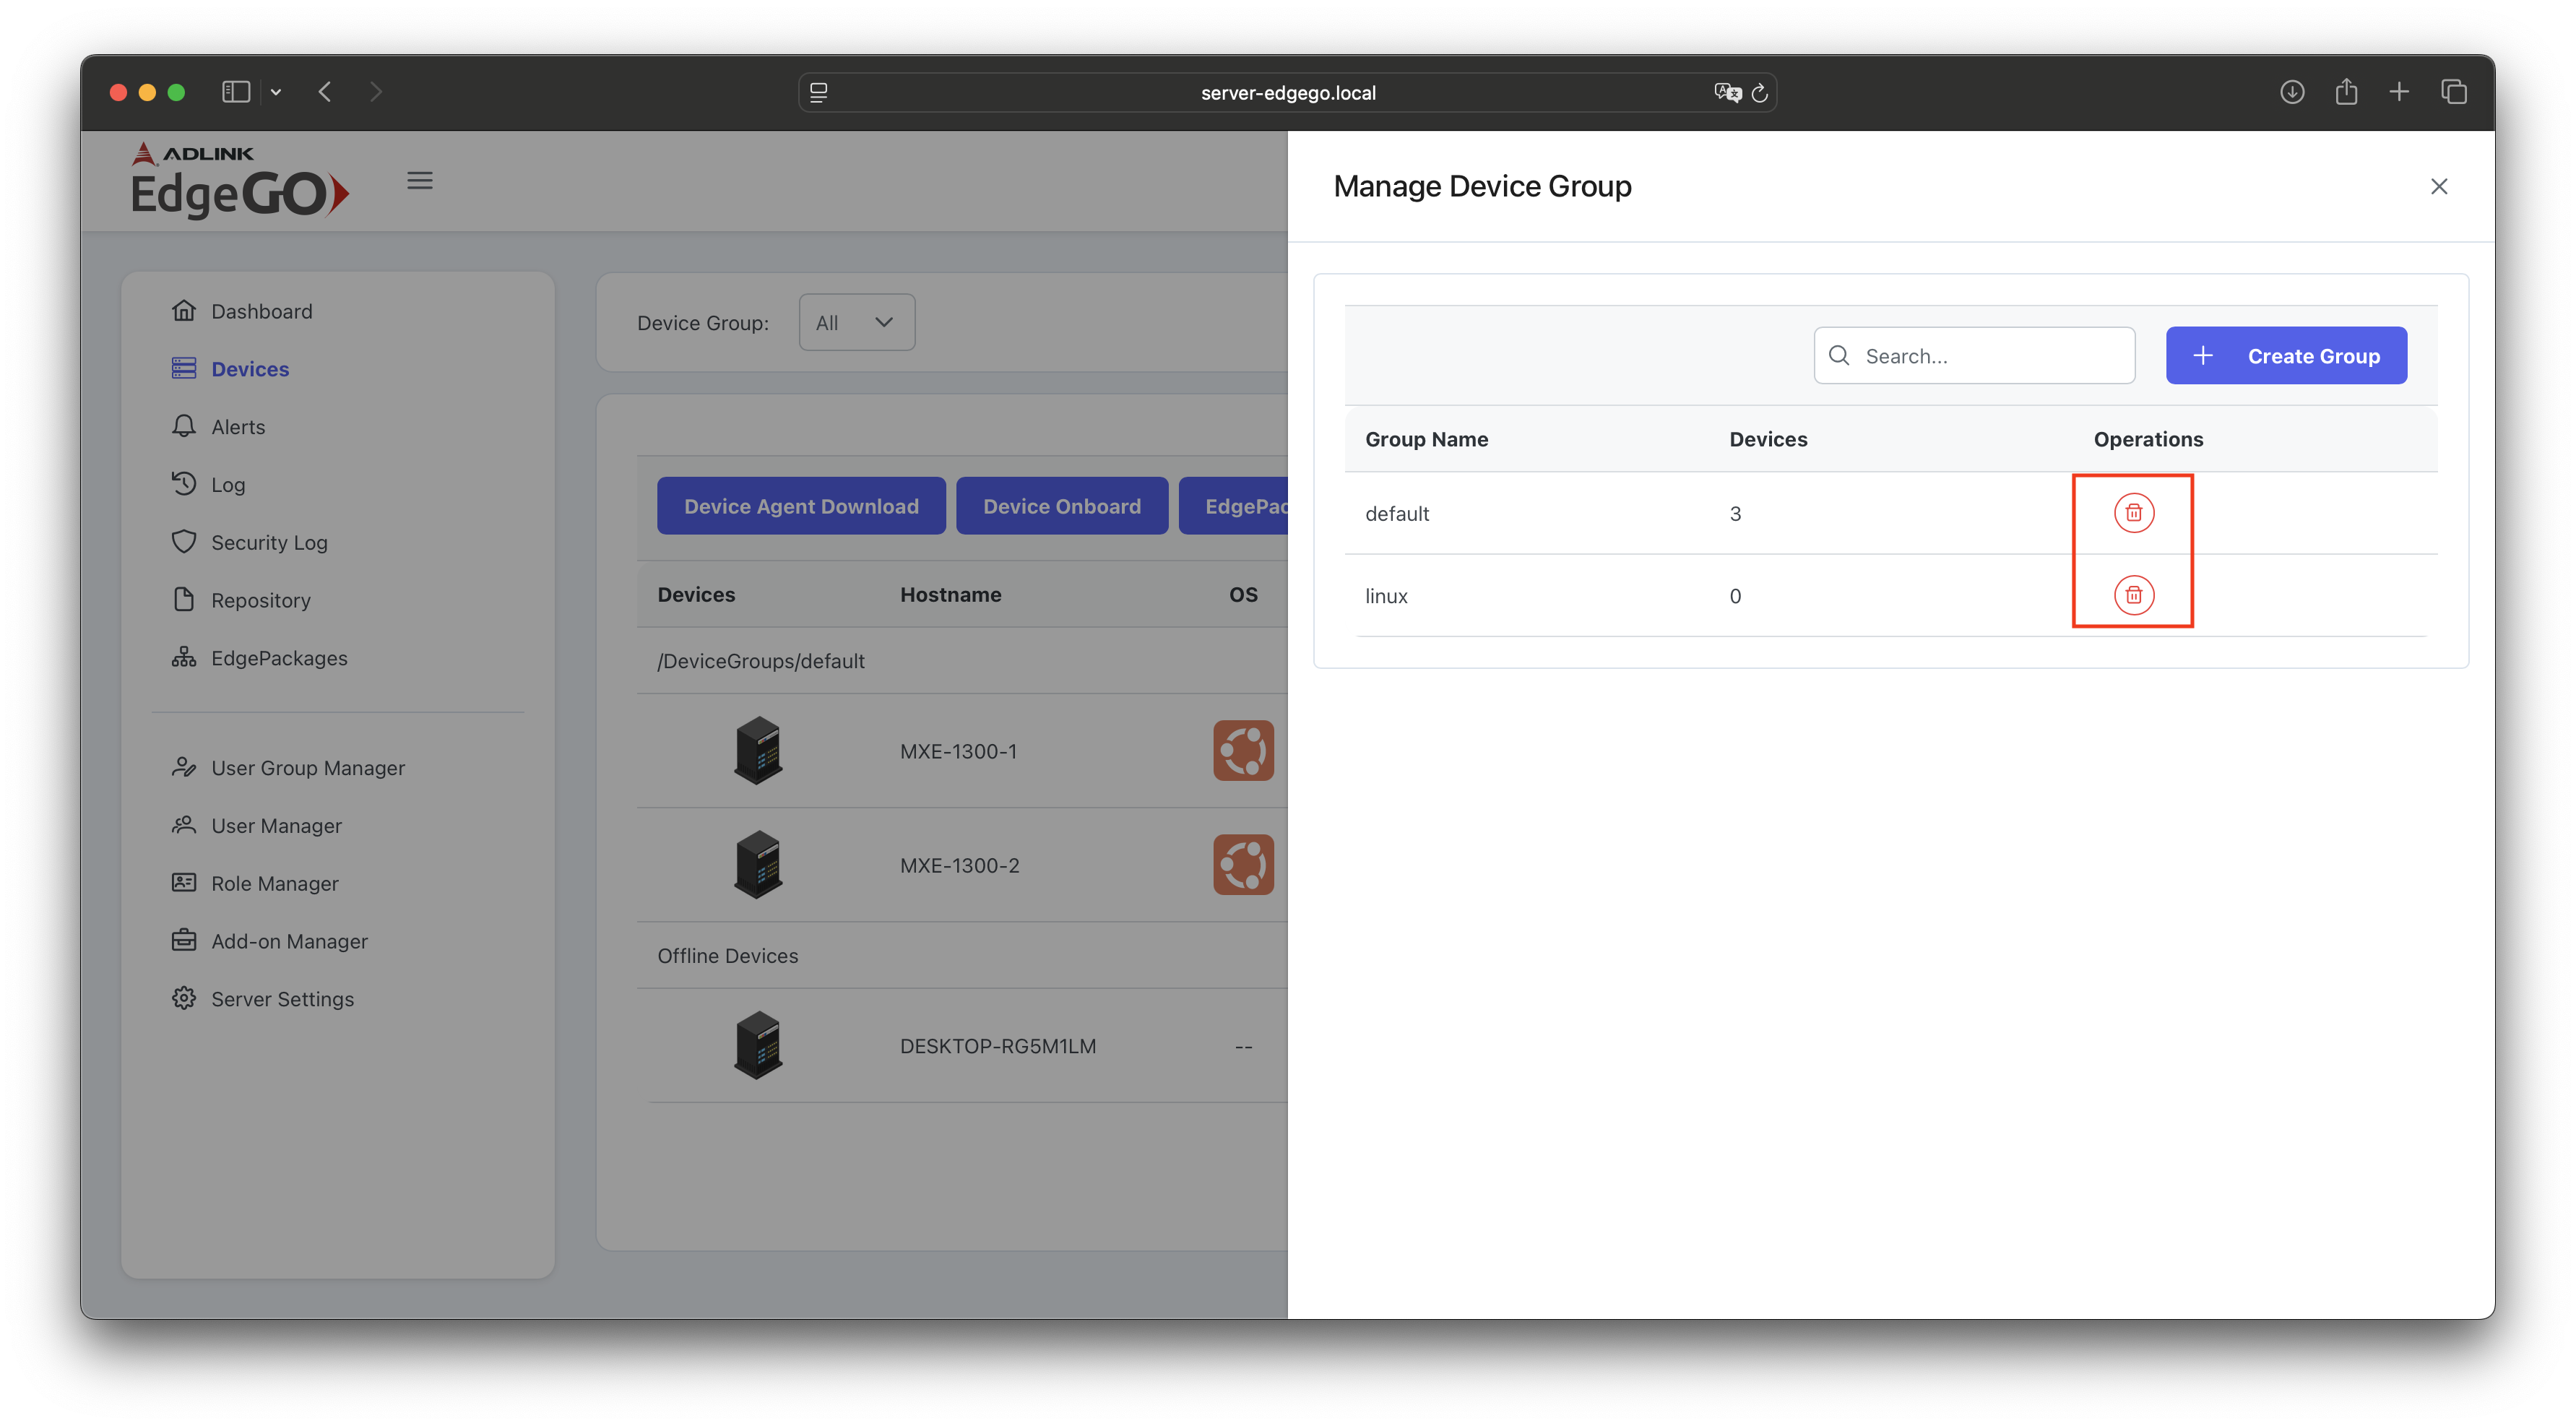This screenshot has width=2576, height=1426.
Task: Click the EdgePackages hierarchy icon
Action: (184, 657)
